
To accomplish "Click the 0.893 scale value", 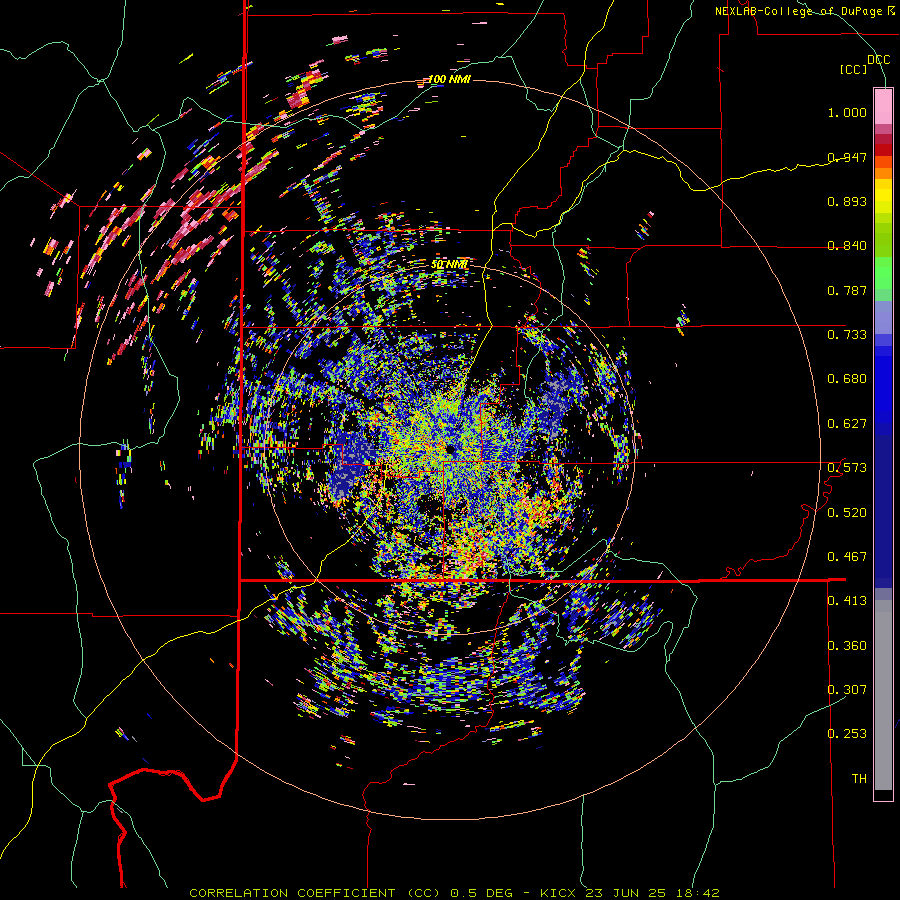I will point(847,201).
